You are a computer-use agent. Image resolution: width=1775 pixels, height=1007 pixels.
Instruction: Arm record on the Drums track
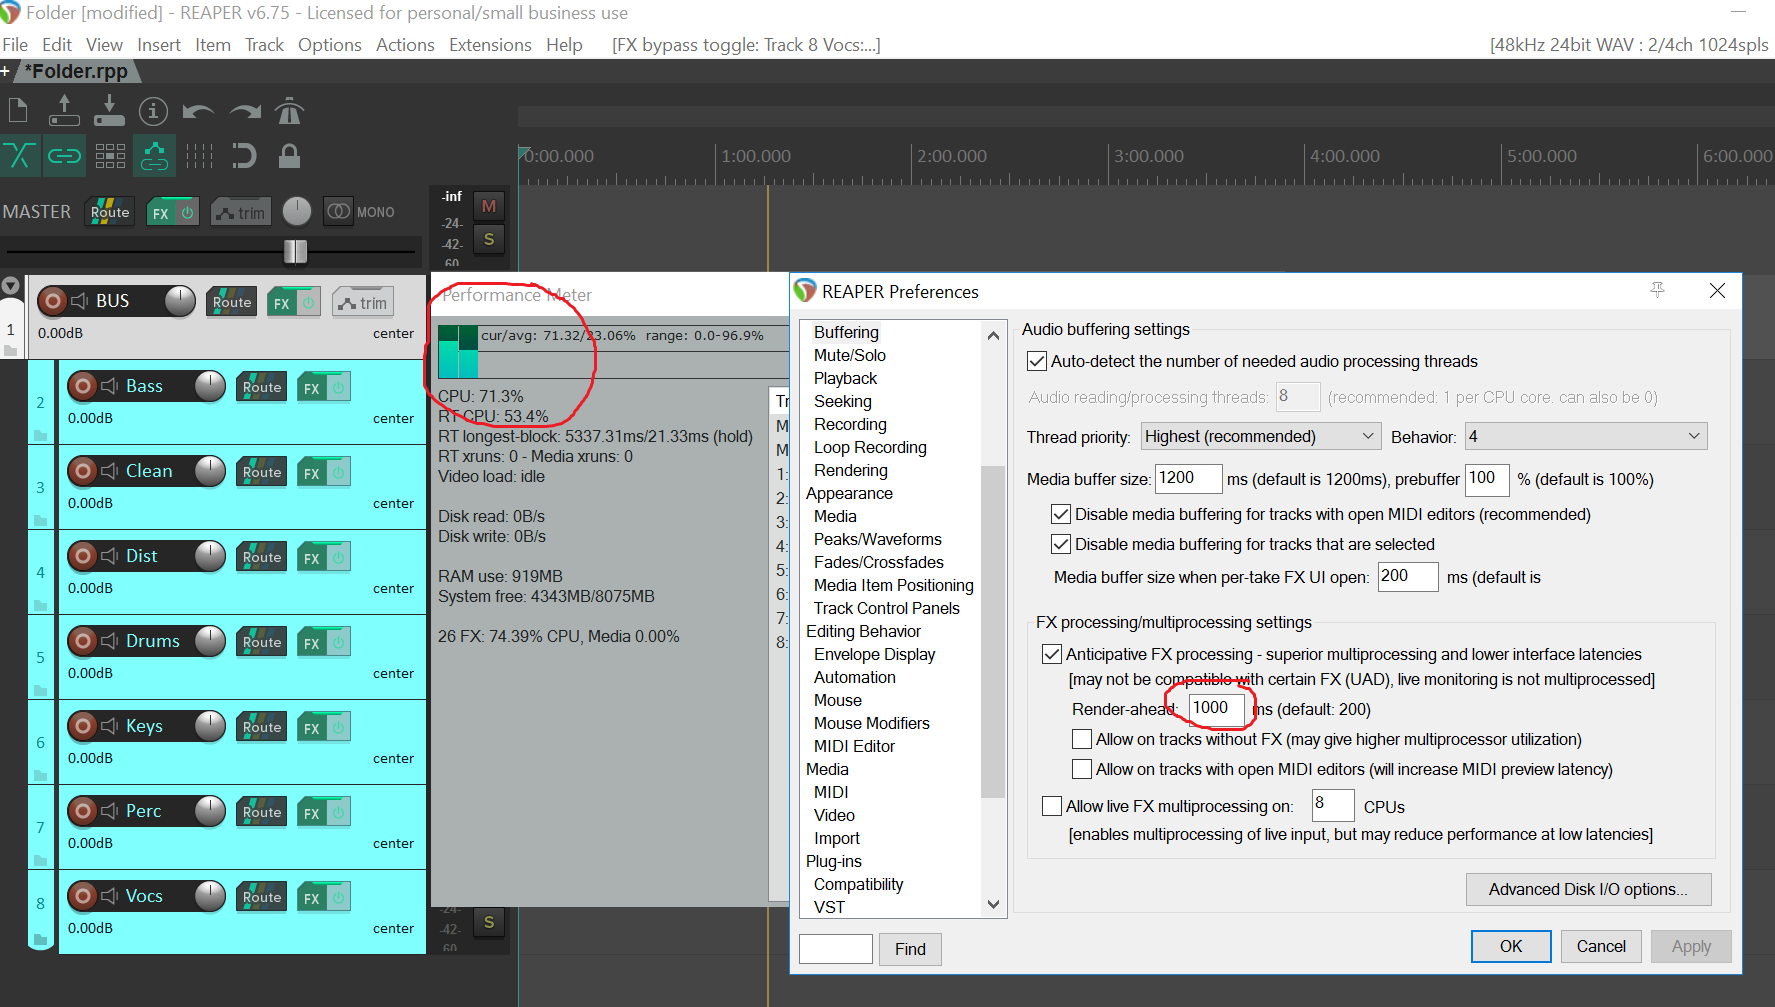pos(83,641)
